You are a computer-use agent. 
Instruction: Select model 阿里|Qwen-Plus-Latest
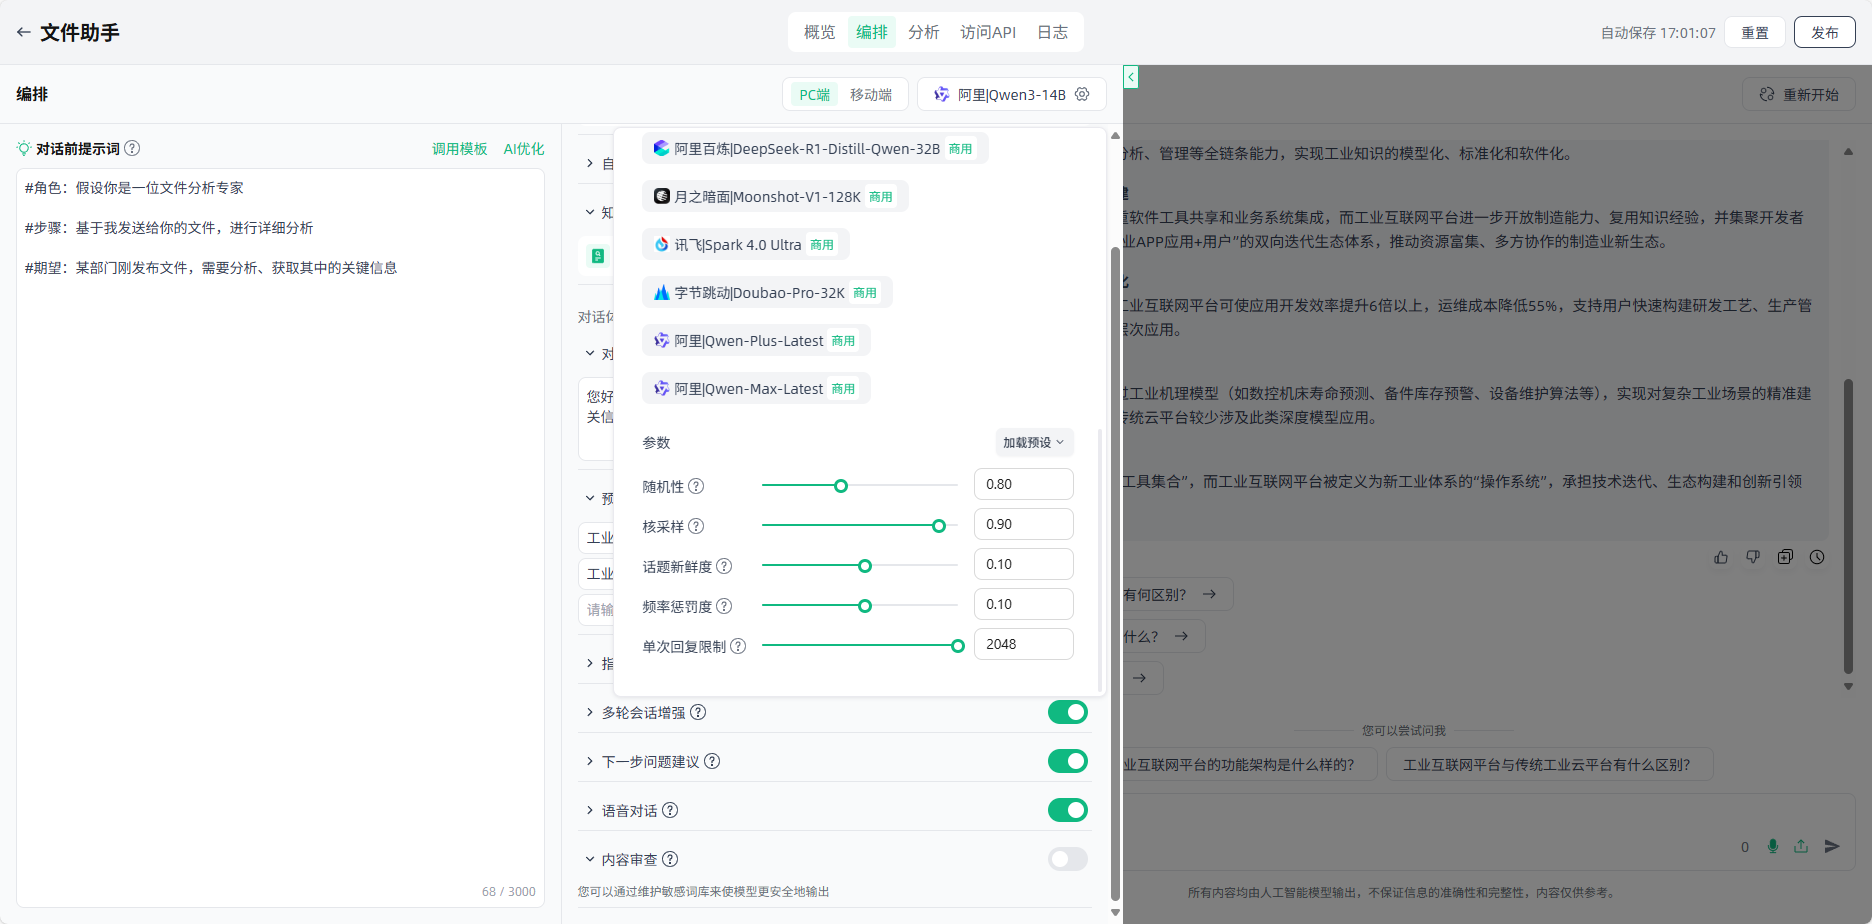coord(756,340)
